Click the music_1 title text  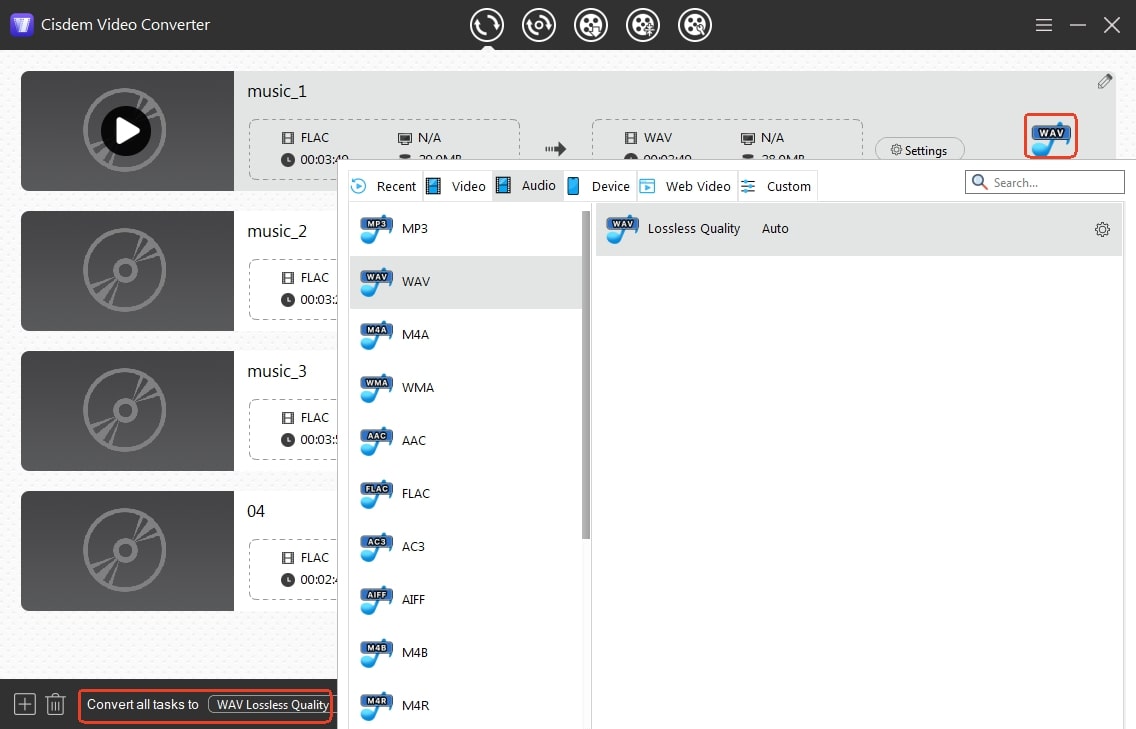tap(277, 91)
